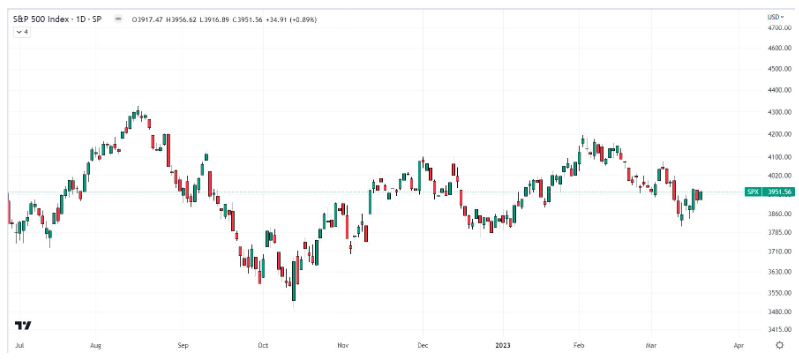Image resolution: width=799 pixels, height=360 pixels.
Task: Select the green SPX 3951.56 price label
Action: [769, 192]
